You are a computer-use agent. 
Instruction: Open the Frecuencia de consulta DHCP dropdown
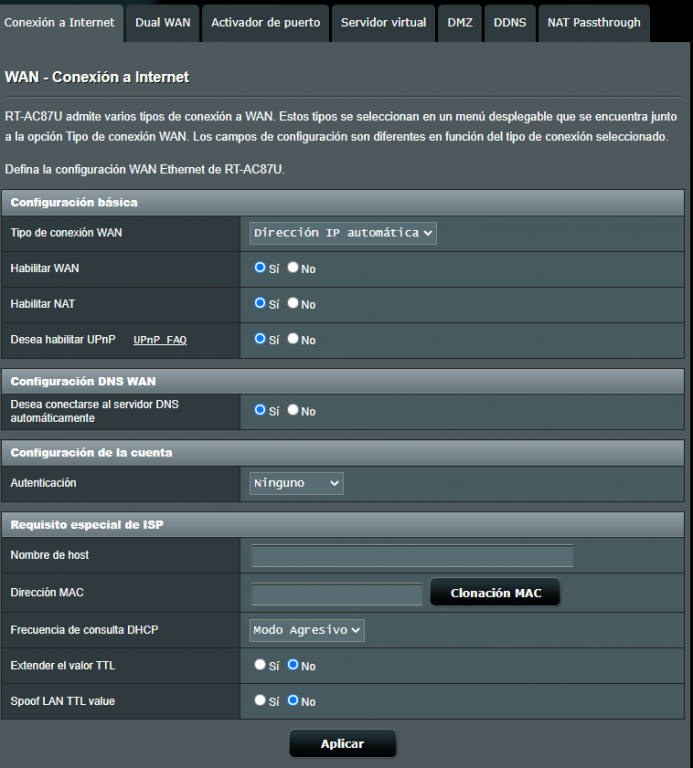click(307, 630)
